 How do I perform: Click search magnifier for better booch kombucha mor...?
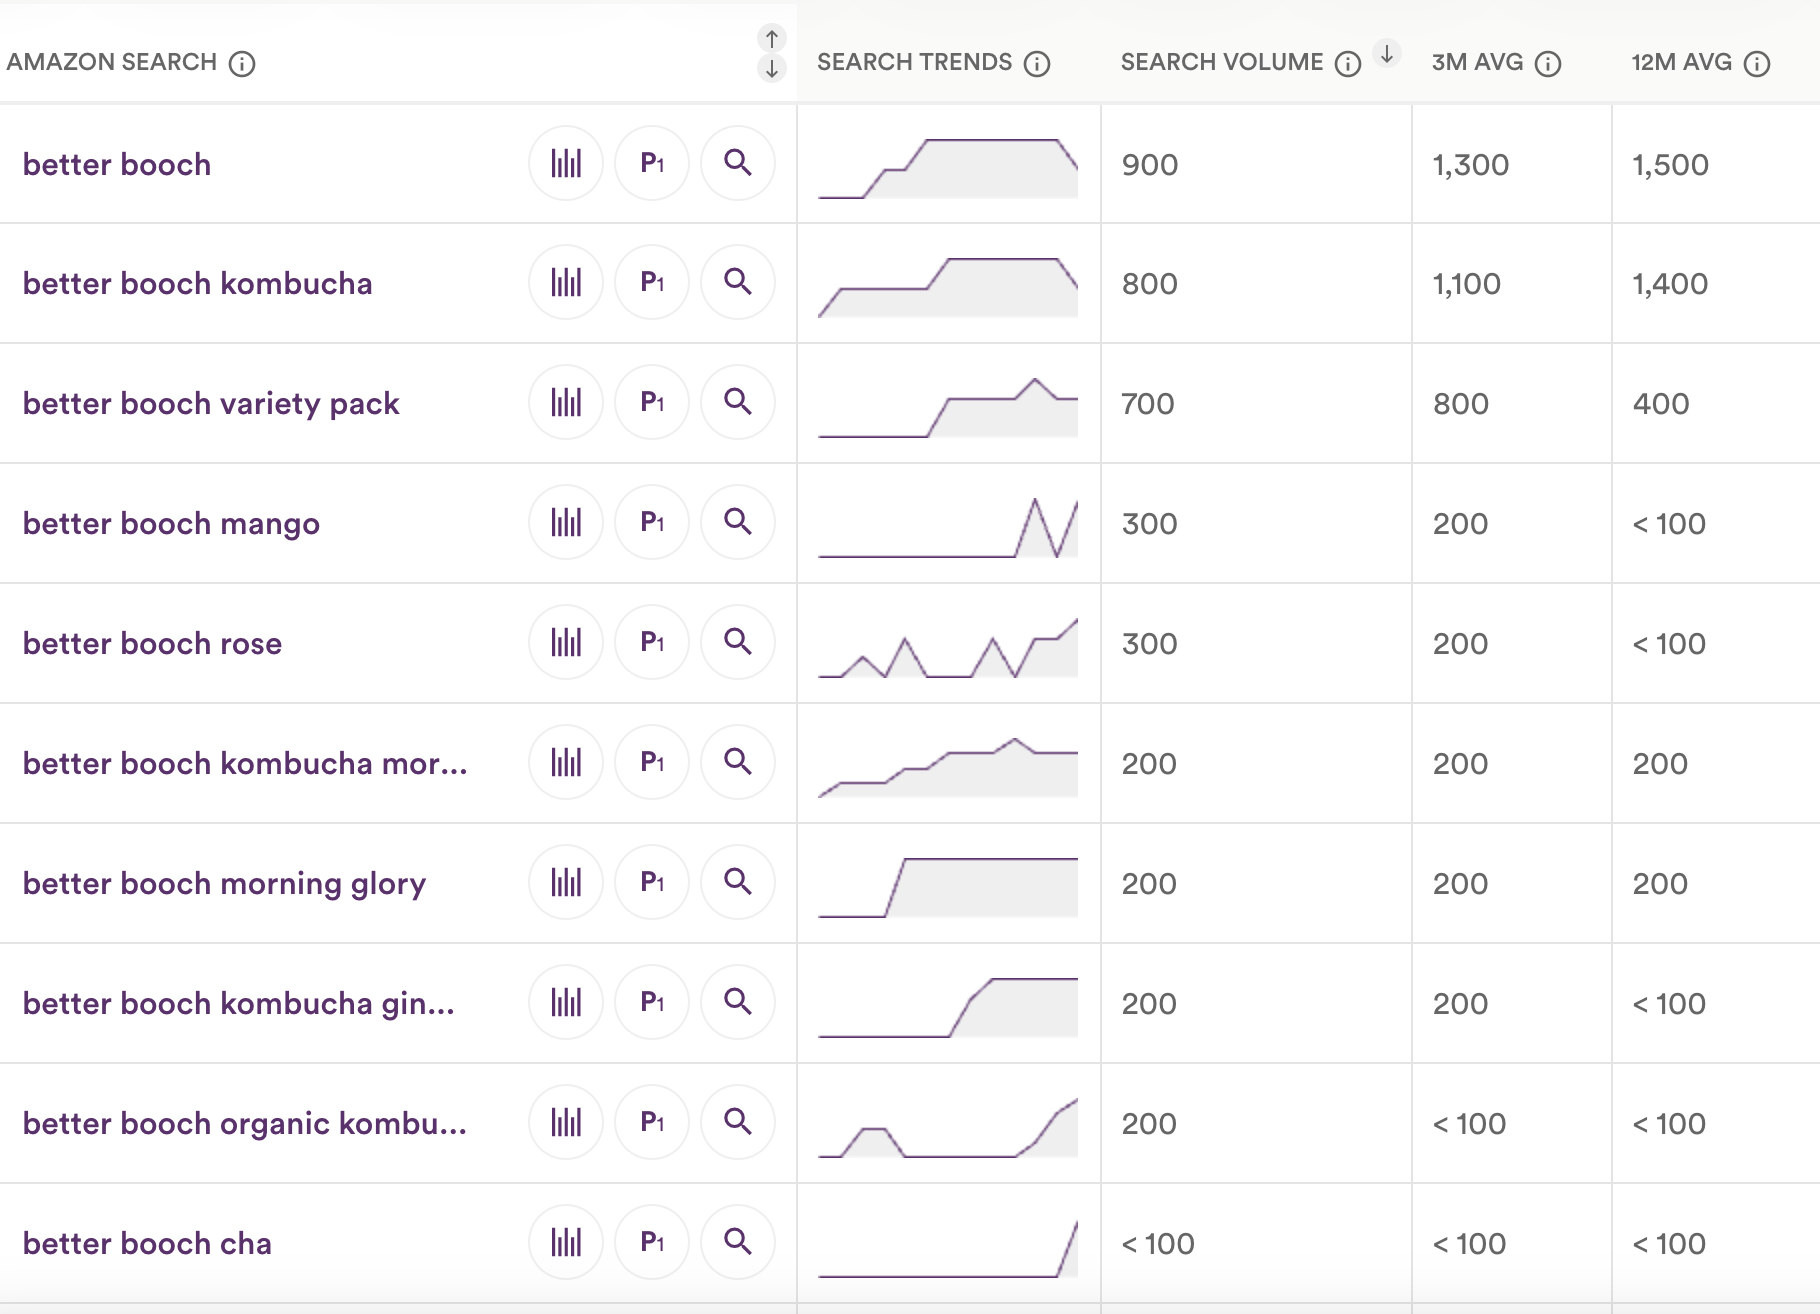[738, 763]
